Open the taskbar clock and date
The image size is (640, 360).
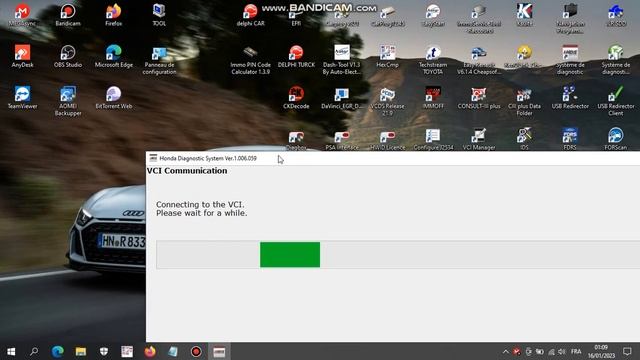tap(601, 351)
